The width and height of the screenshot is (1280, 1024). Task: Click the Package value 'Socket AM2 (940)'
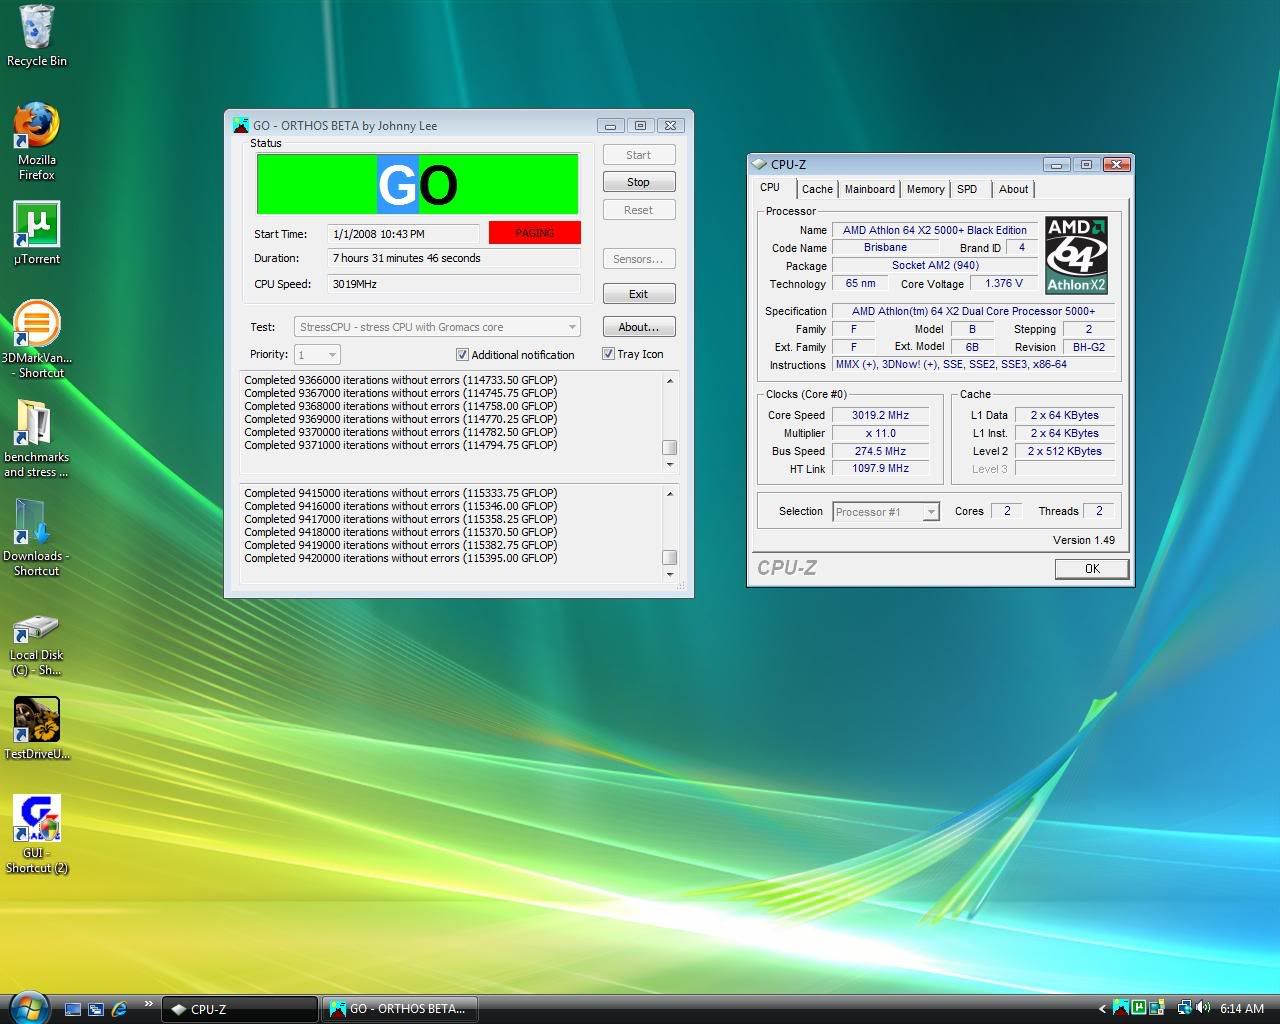935,265
